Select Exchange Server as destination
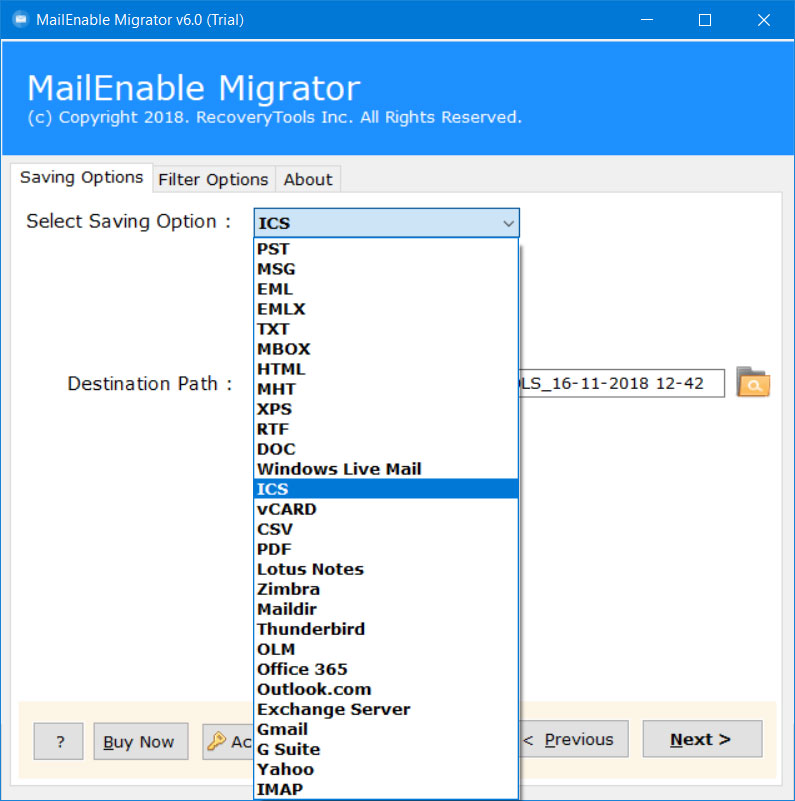795x801 pixels. (x=386, y=709)
